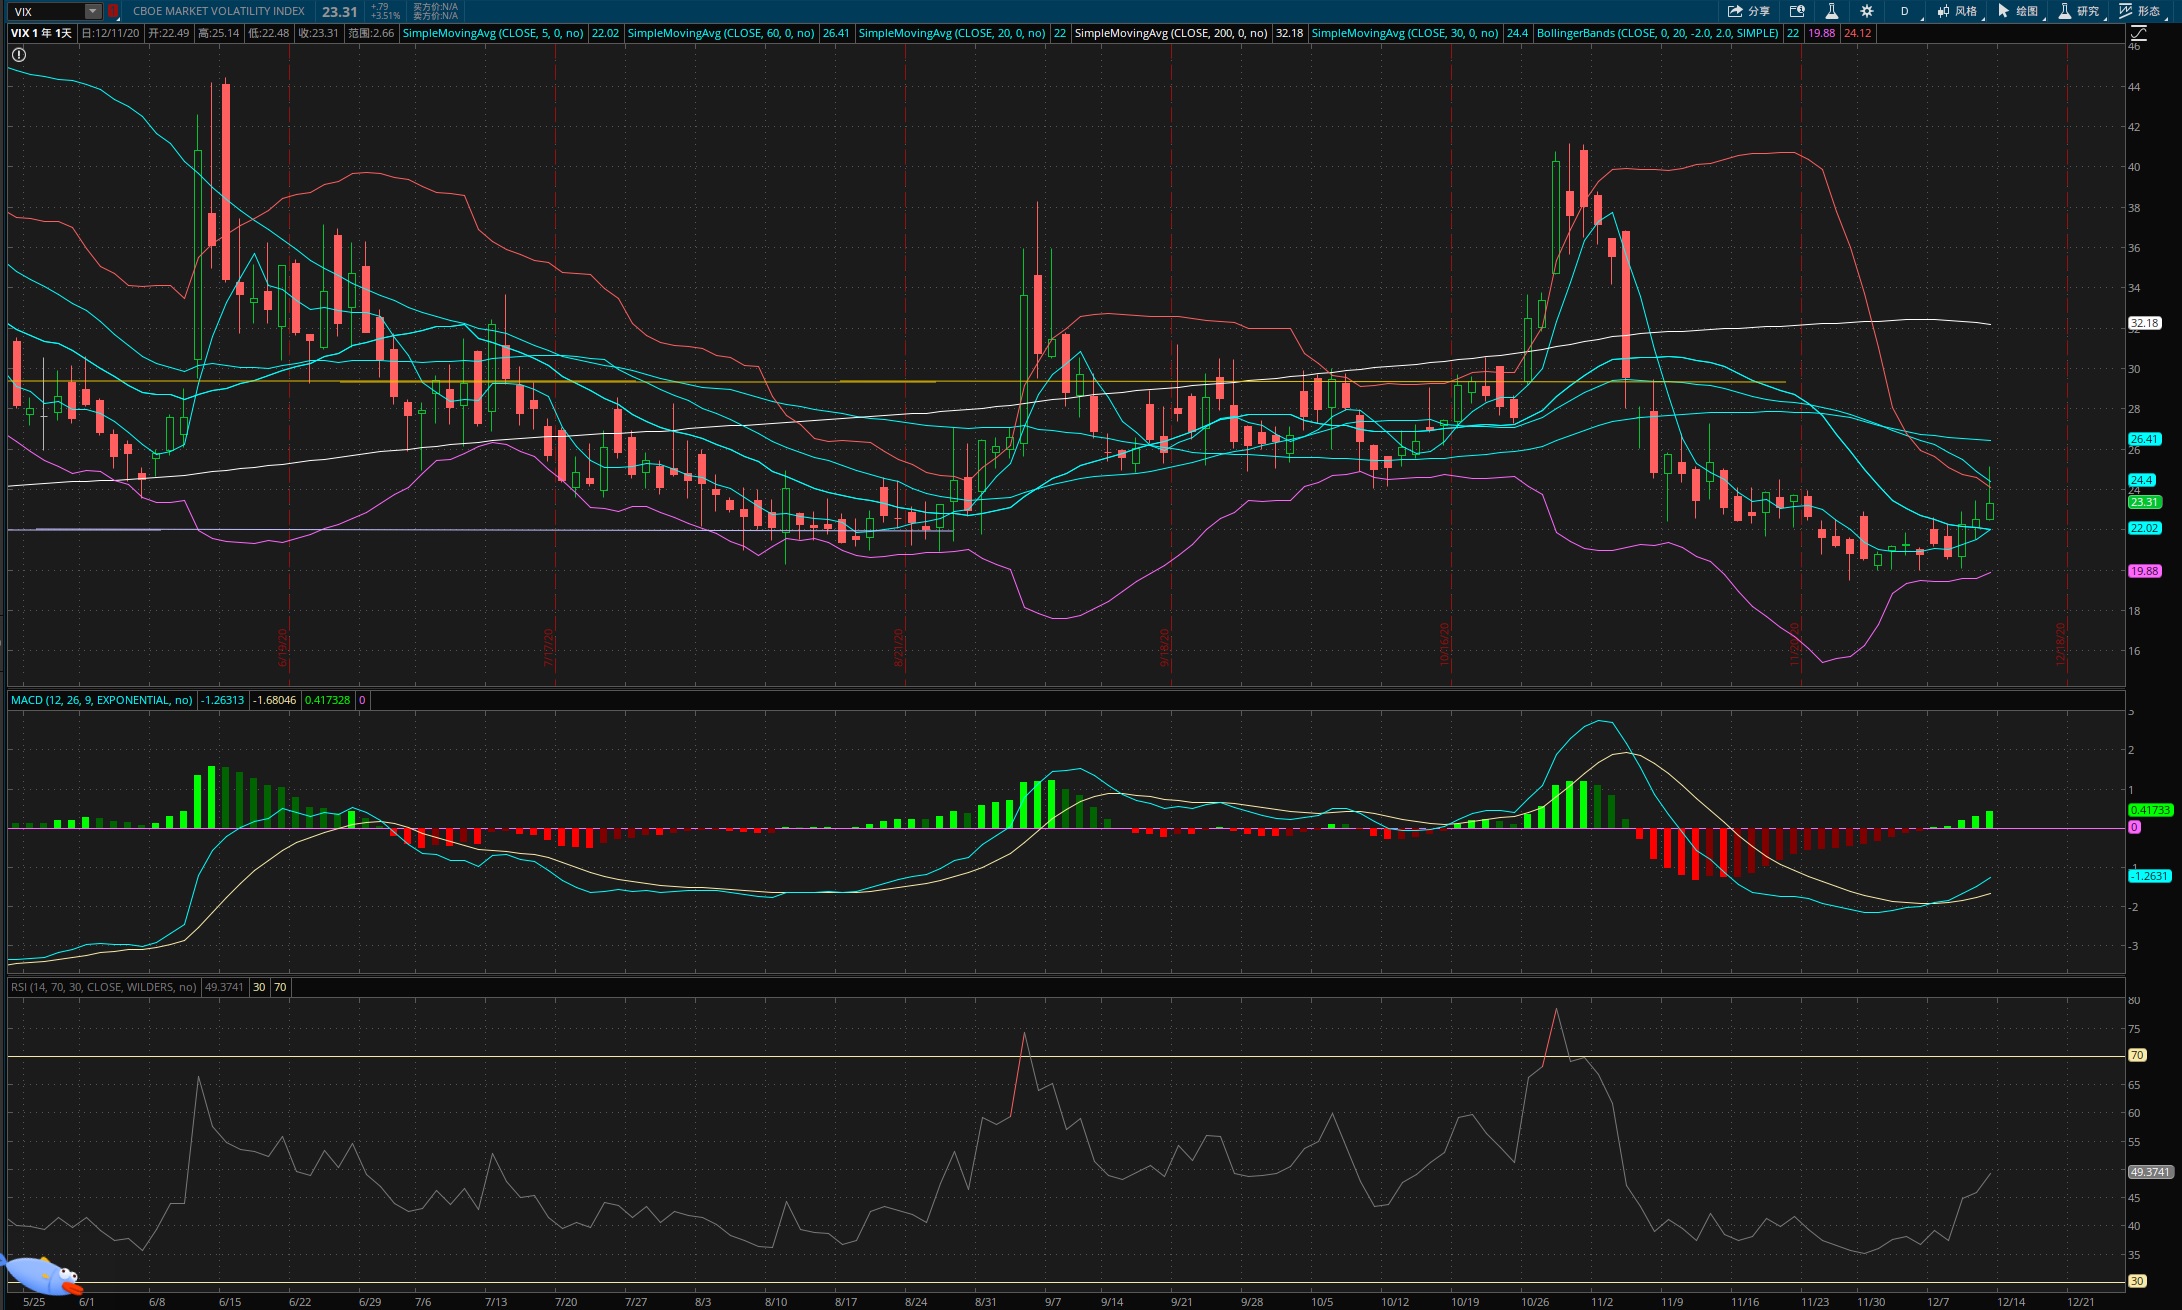Viewport: 2182px width, 1310px height.
Task: Click the VIX symbol input field
Action: 47,11
